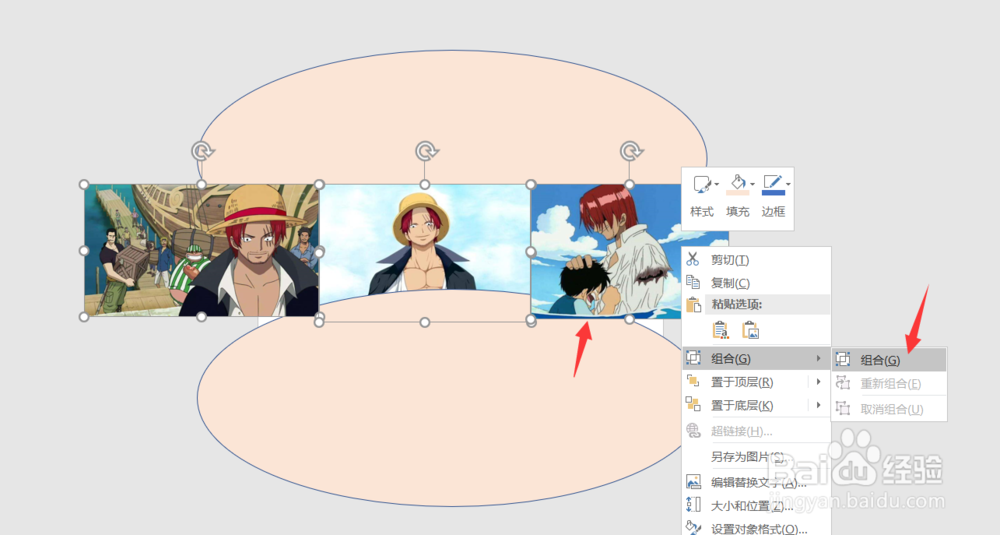Viewport: 1000px width, 535px height.
Task: Click the regroup icon beside 重新组合(E)
Action: [x=843, y=383]
